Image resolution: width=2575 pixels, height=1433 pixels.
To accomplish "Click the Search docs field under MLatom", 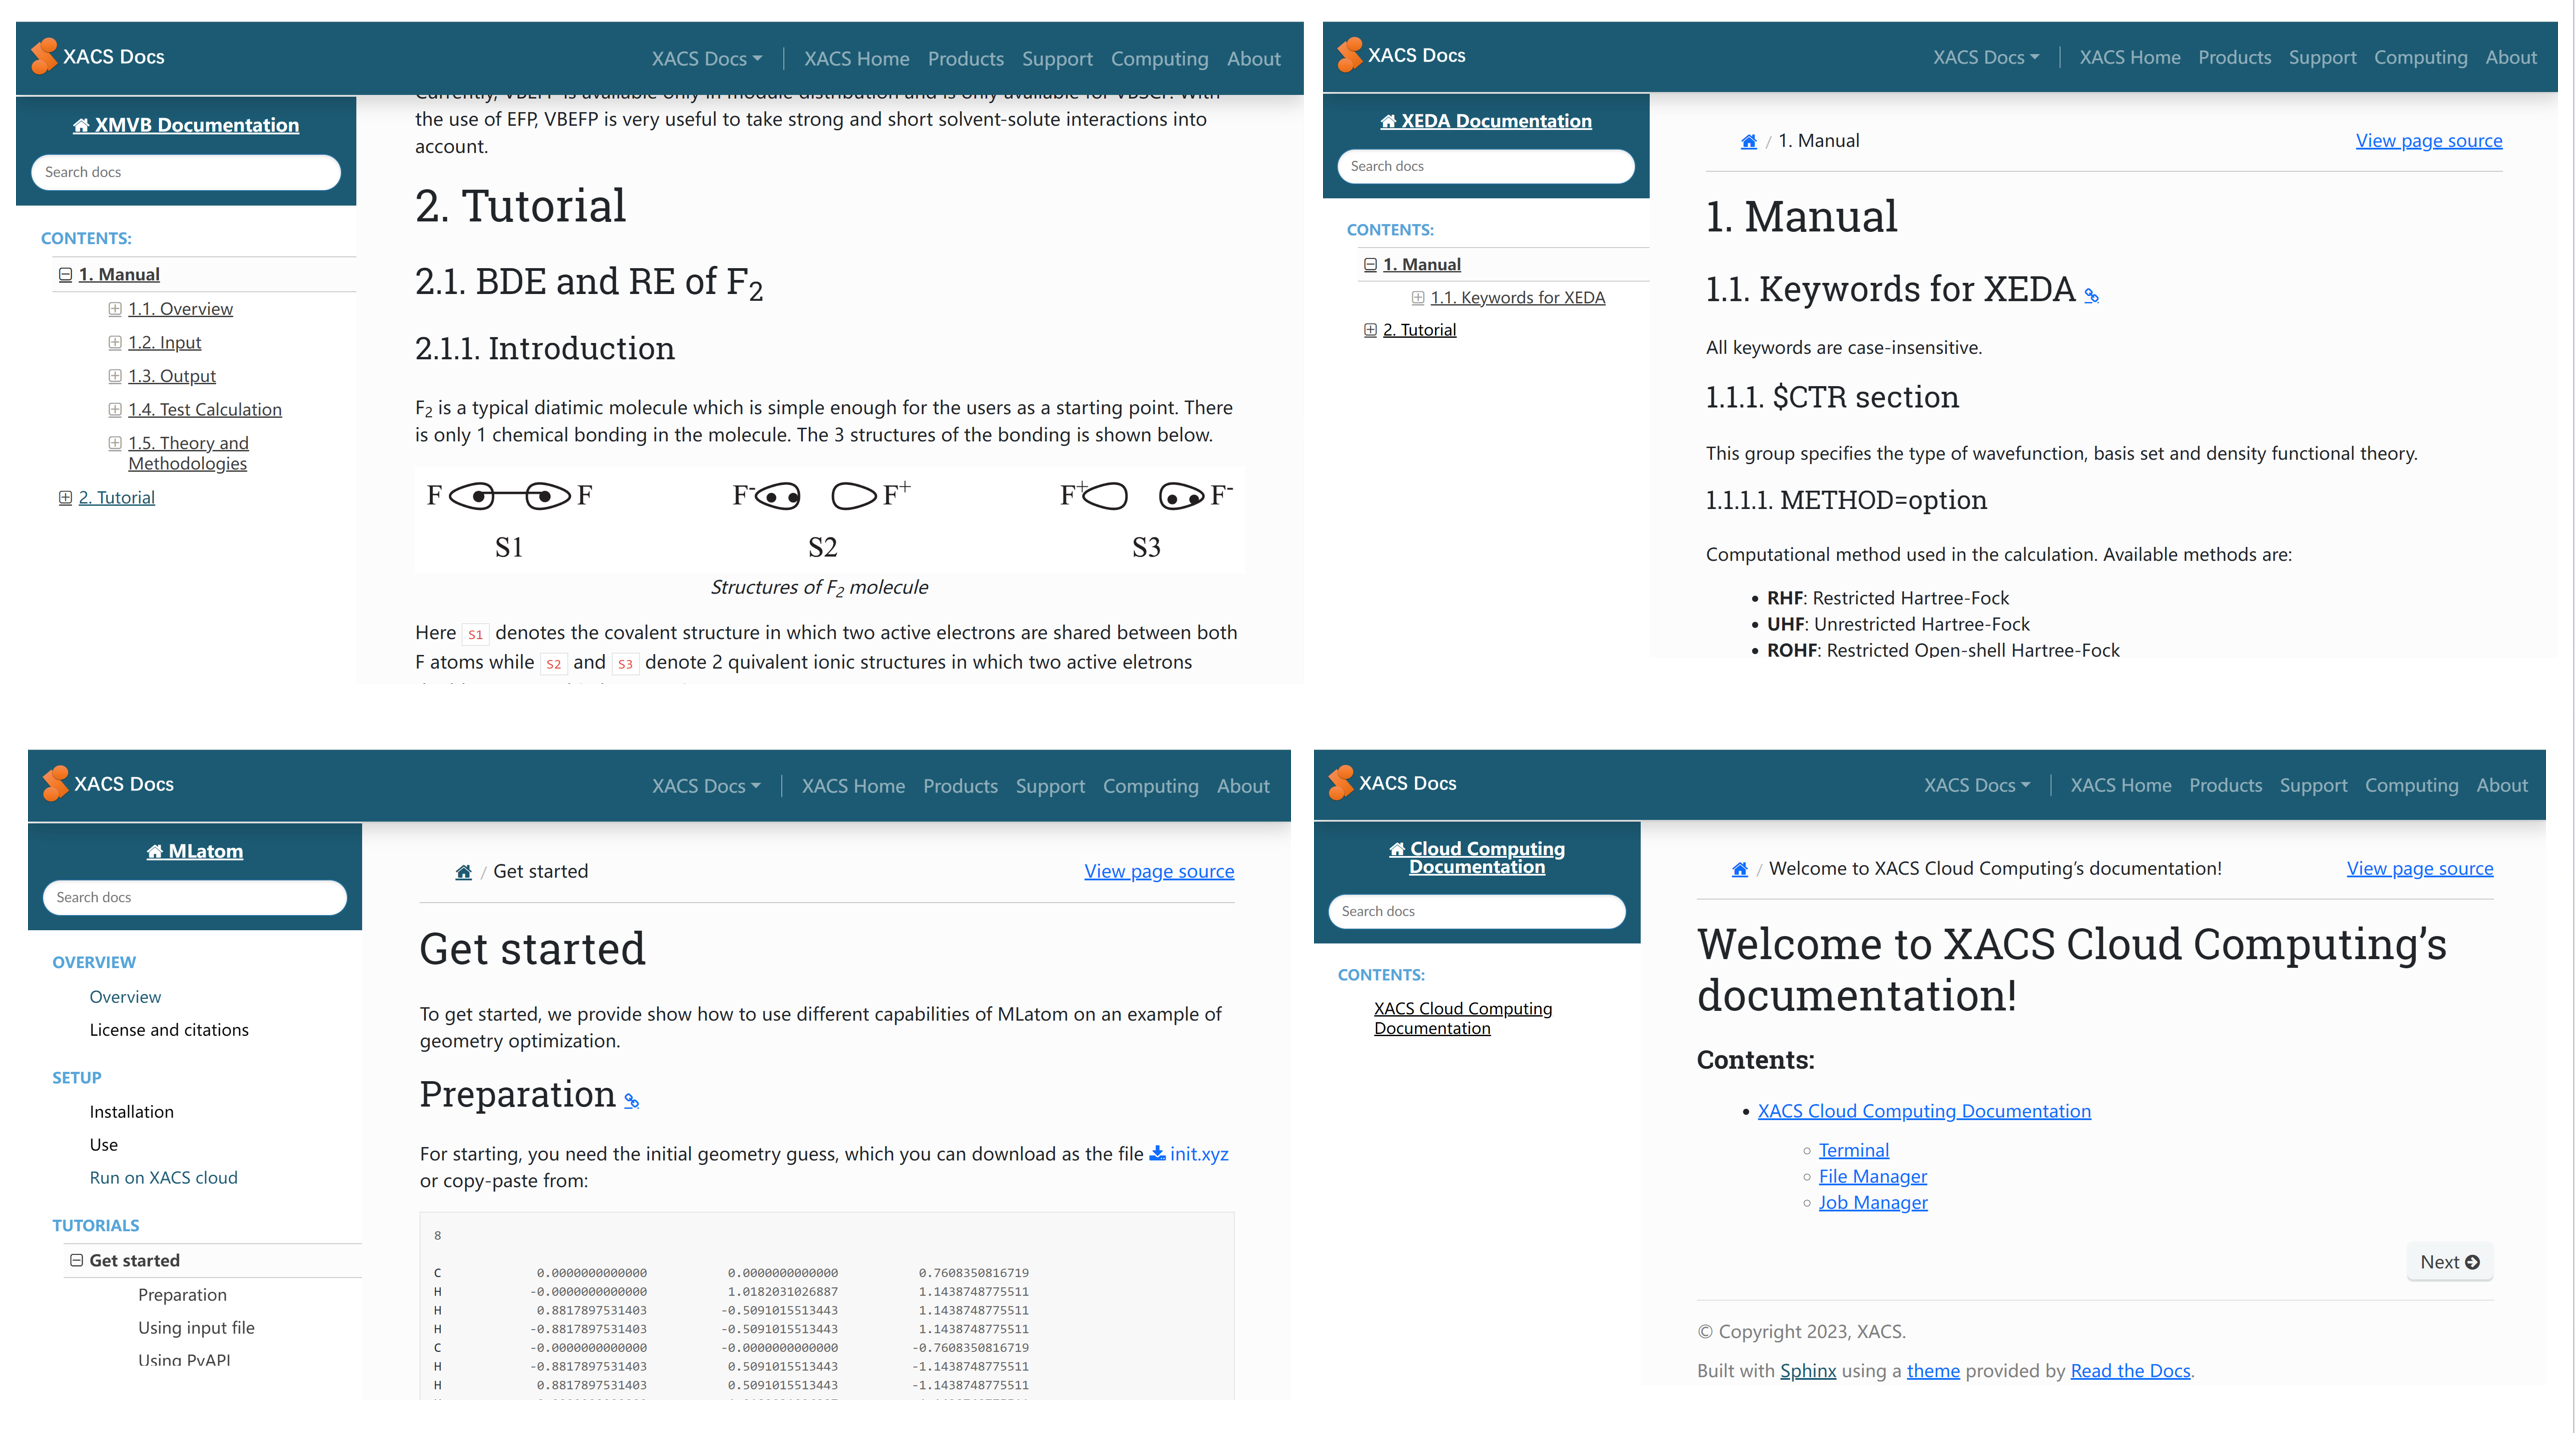I will (x=195, y=897).
